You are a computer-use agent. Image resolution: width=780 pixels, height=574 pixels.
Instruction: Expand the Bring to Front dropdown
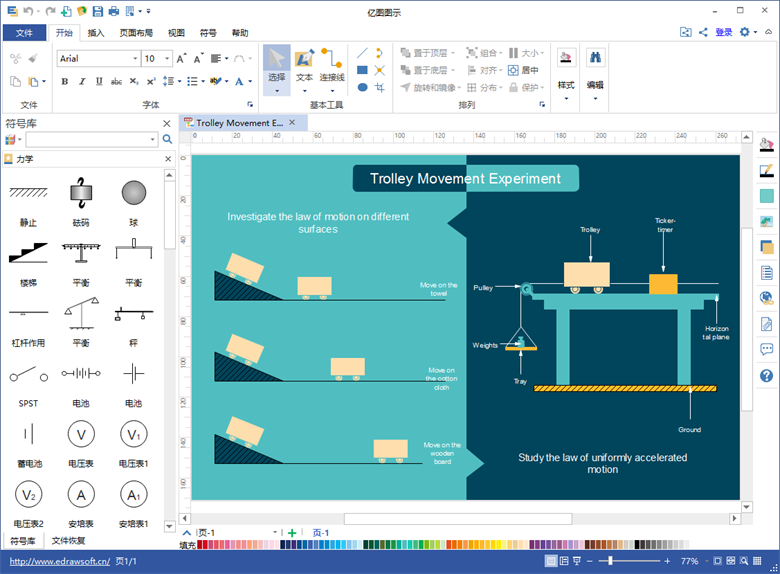[453, 53]
